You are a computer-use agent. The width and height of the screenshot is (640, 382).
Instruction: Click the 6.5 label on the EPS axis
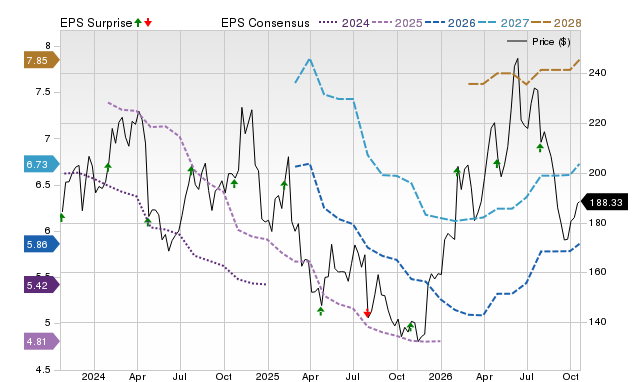pos(42,184)
